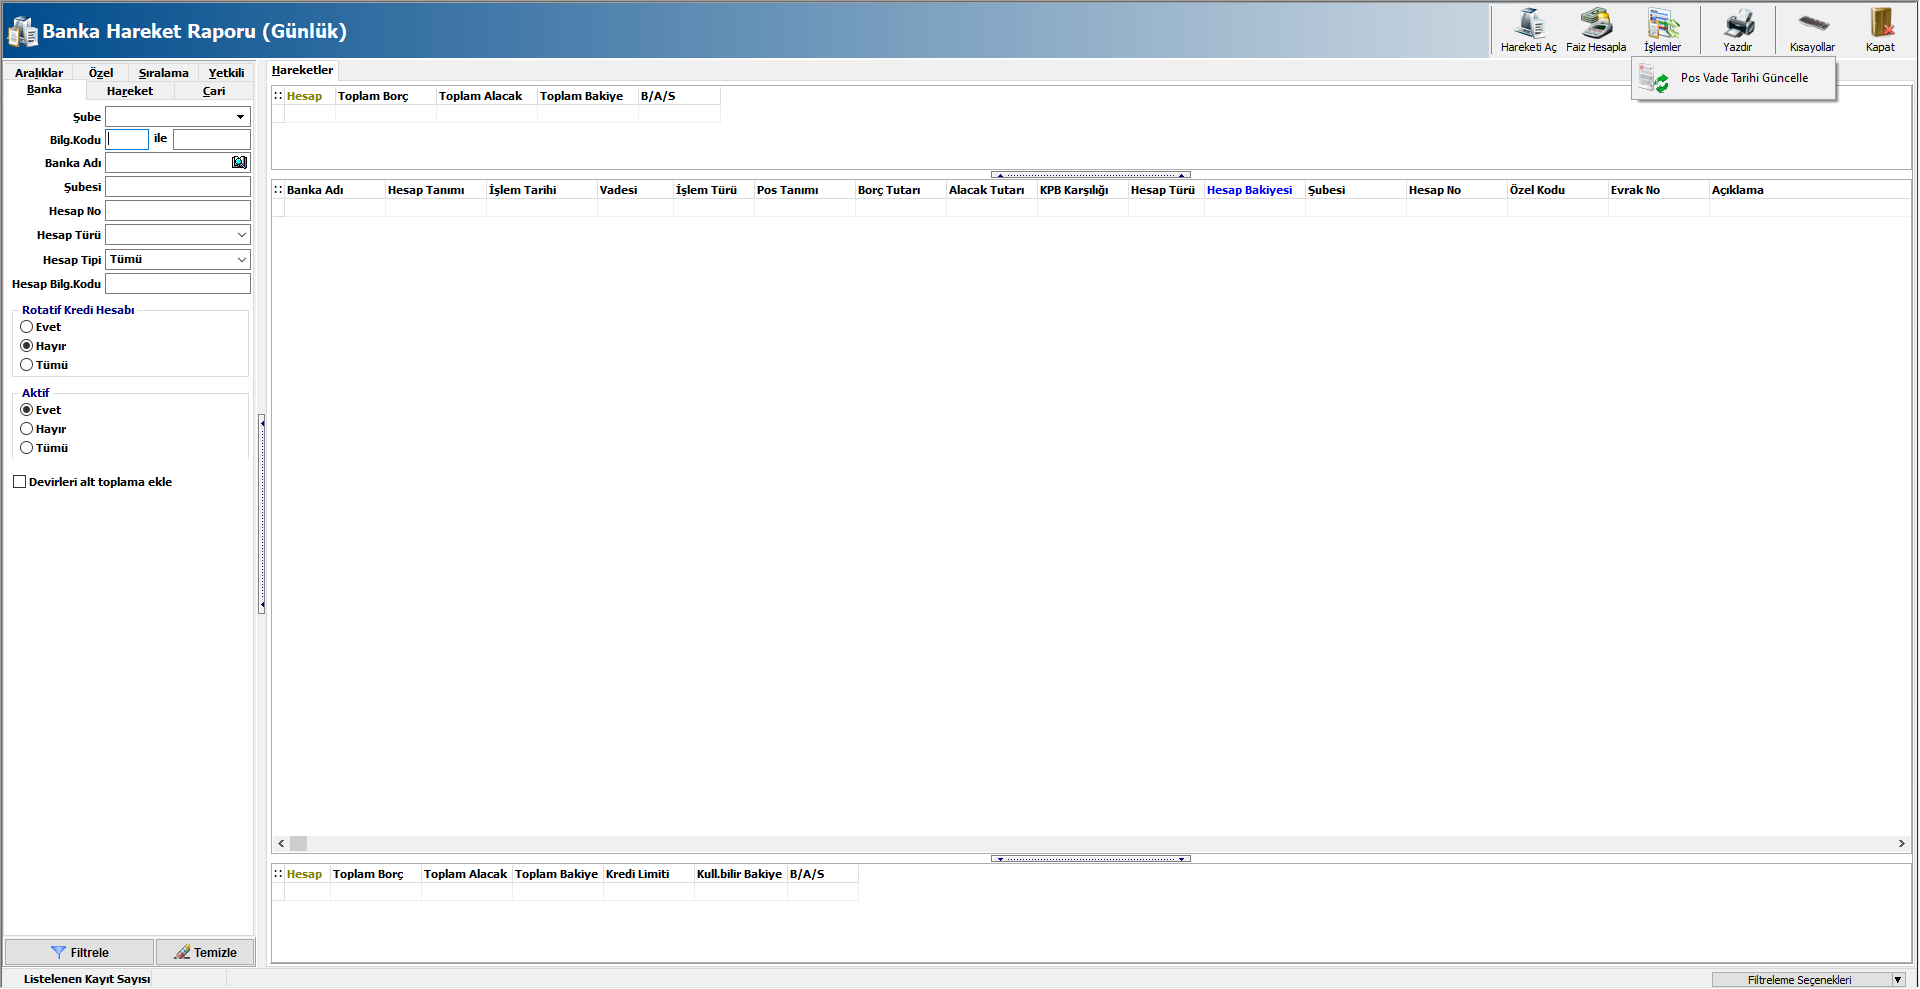The width and height of the screenshot is (1920, 989).
Task: Select Tümü under Aktif
Action: 27,448
